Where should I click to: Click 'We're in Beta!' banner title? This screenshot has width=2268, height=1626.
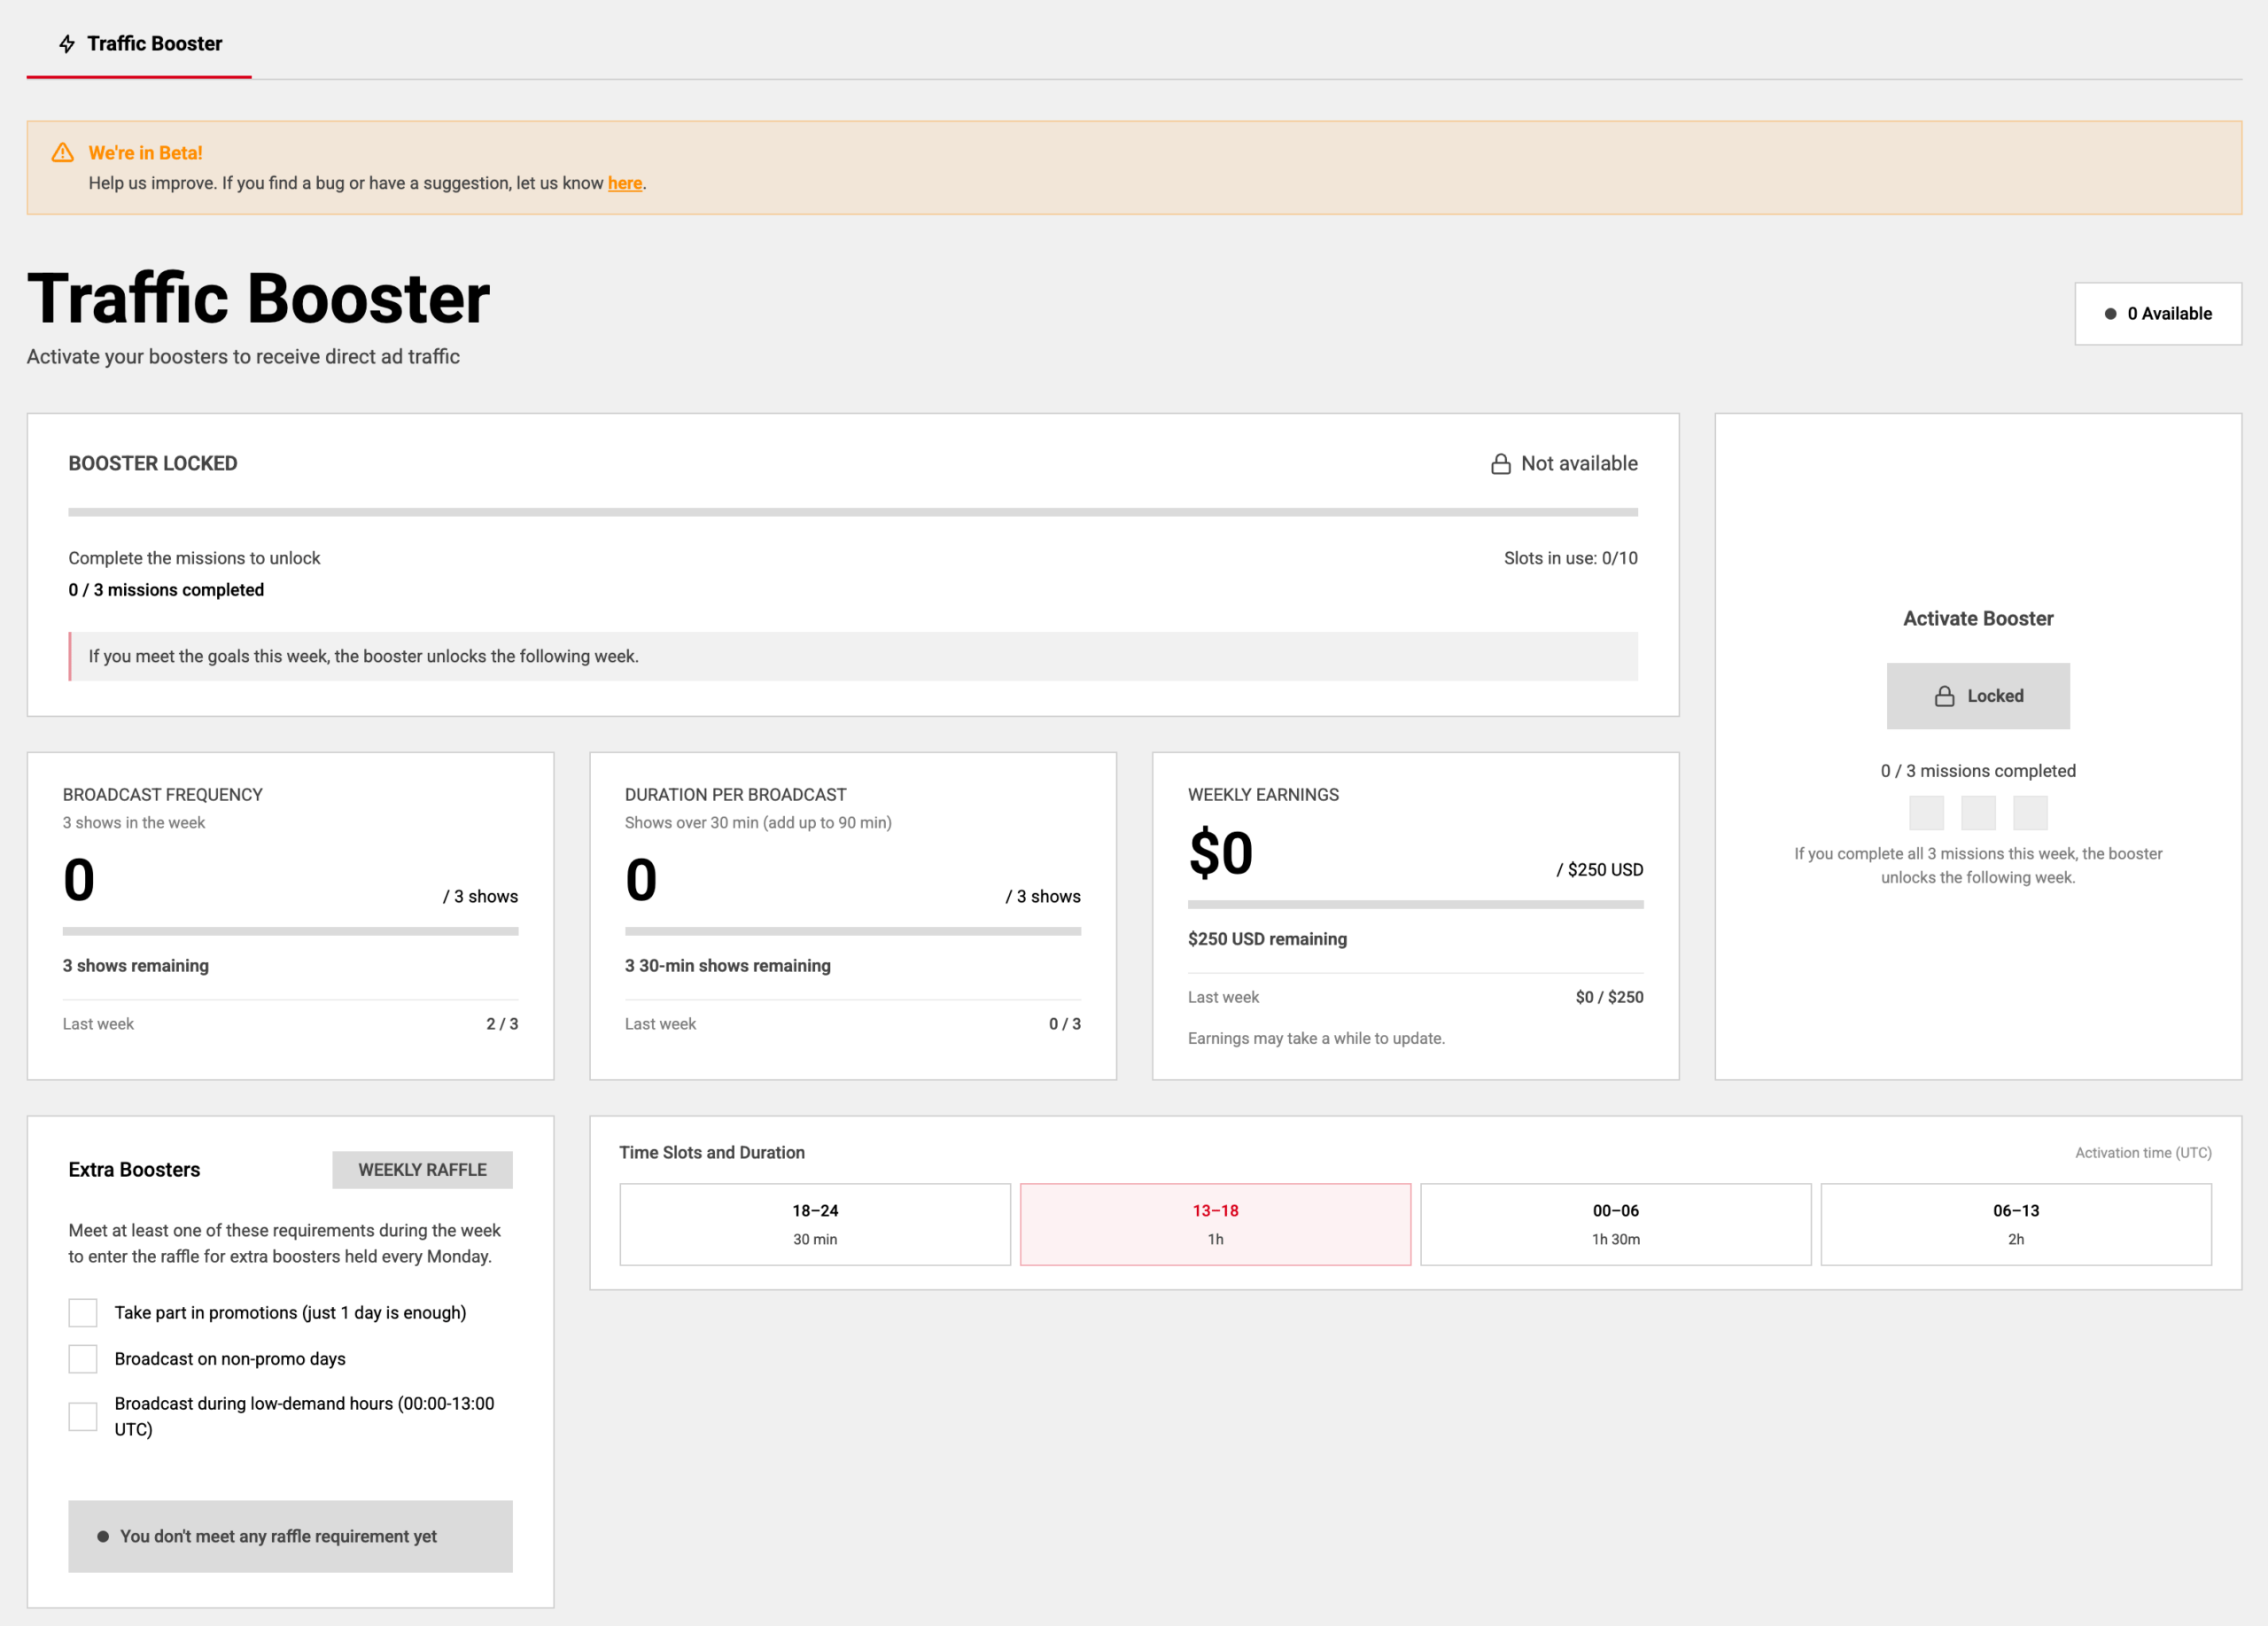tap(145, 153)
